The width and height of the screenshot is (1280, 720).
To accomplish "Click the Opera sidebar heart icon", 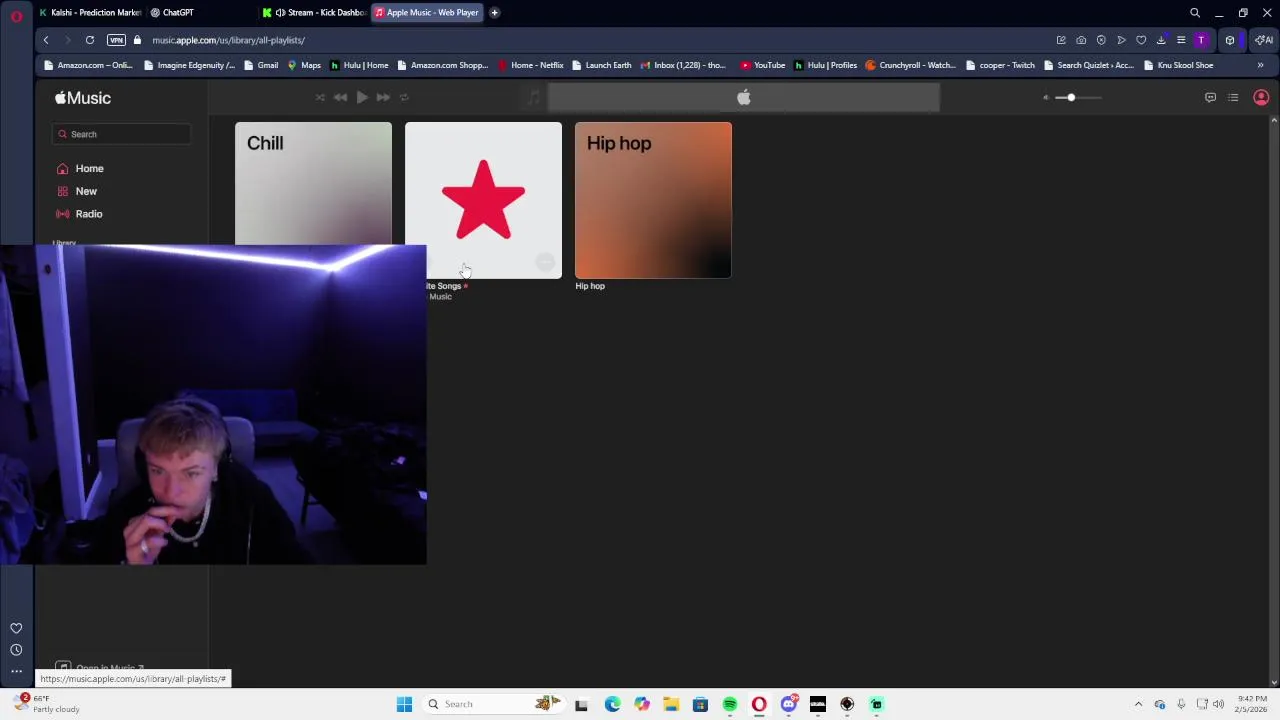I will [x=16, y=628].
